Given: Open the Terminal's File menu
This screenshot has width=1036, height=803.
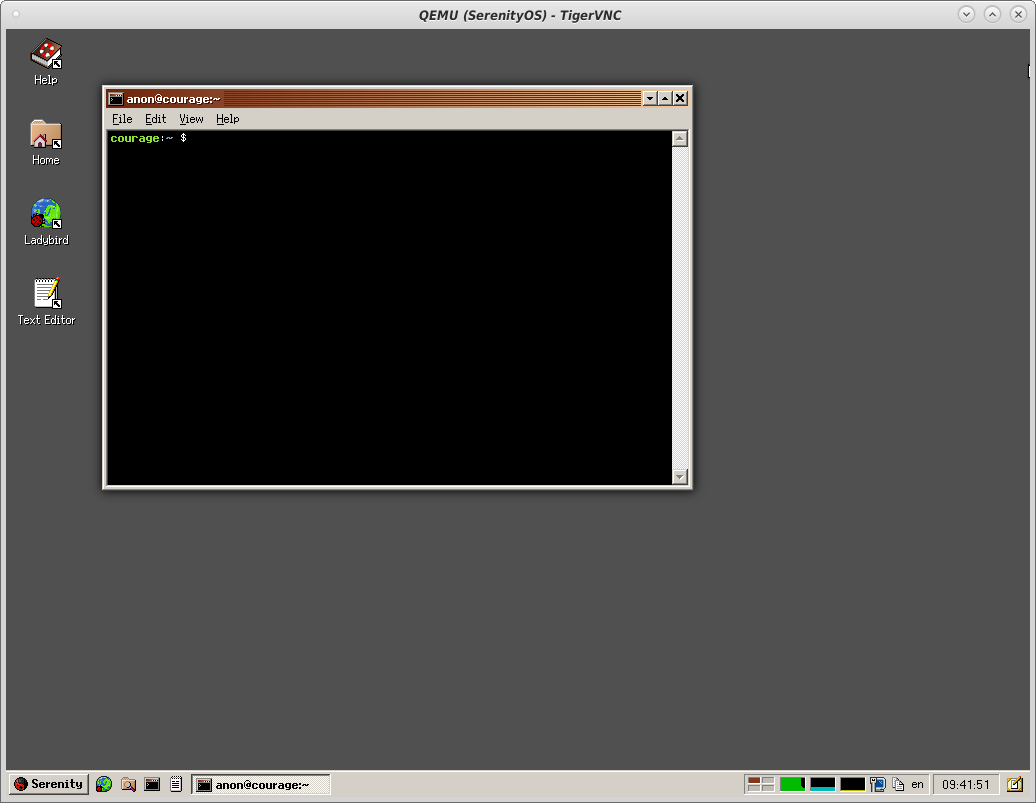Looking at the screenshot, I should pyautogui.click(x=121, y=119).
